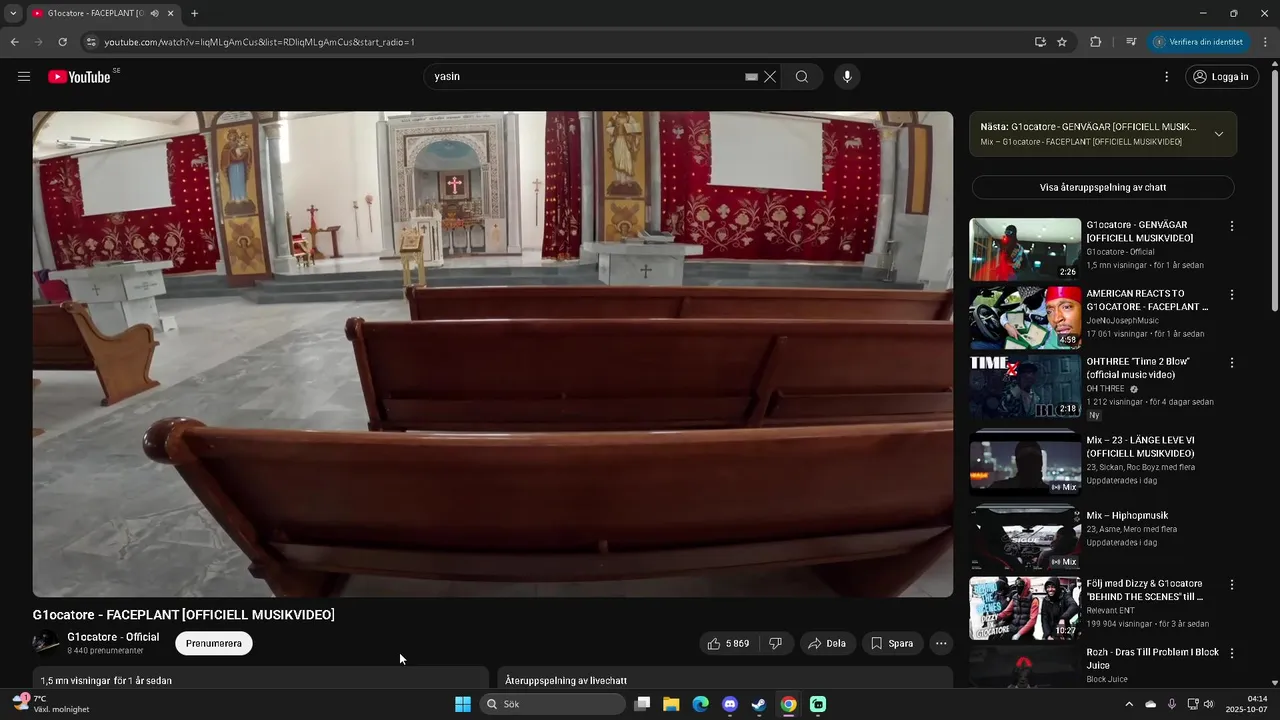Click description 1,5 mn visningar box
The width and height of the screenshot is (1280, 720).
[261, 679]
